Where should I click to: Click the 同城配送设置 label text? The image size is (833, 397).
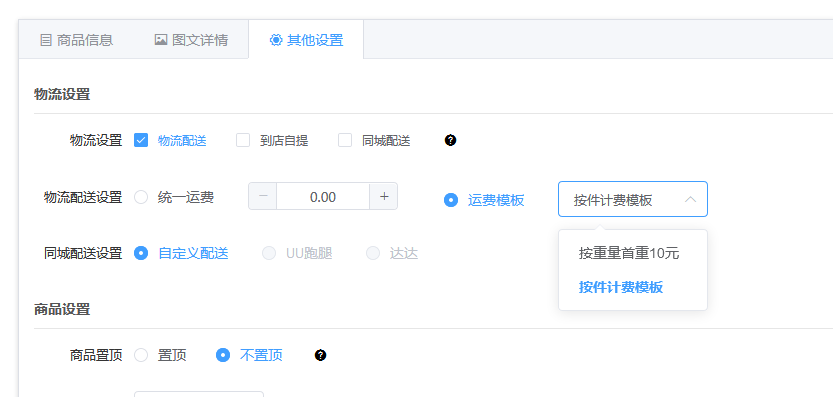pyautogui.click(x=83, y=254)
